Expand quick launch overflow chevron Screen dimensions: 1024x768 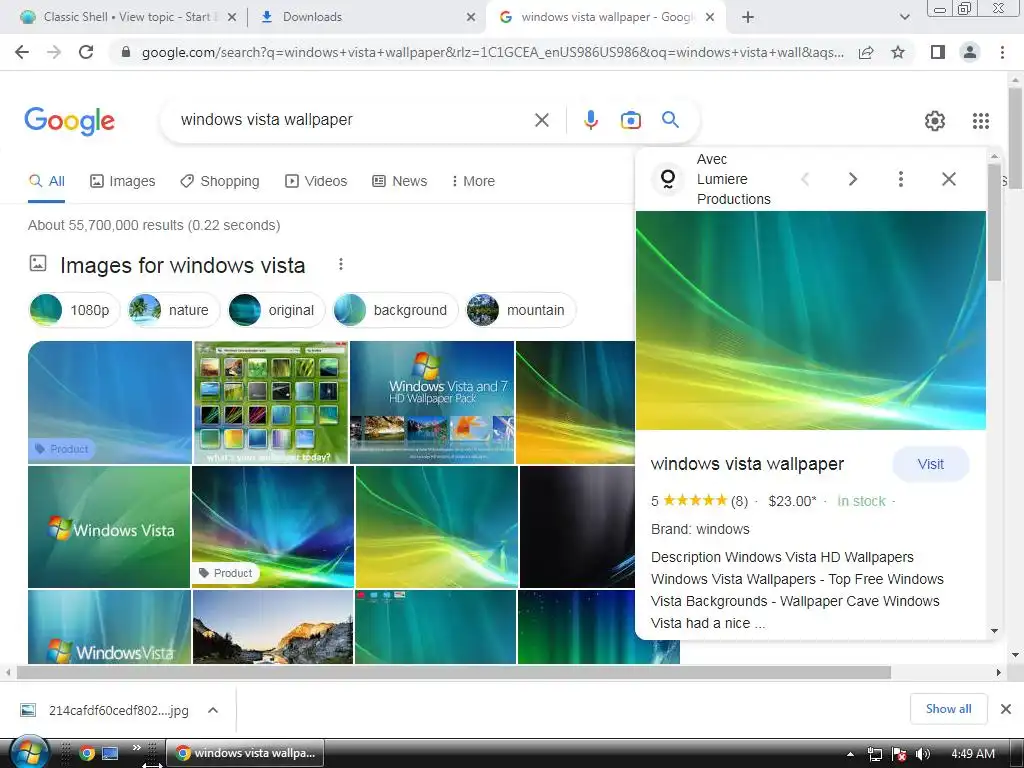(x=136, y=747)
